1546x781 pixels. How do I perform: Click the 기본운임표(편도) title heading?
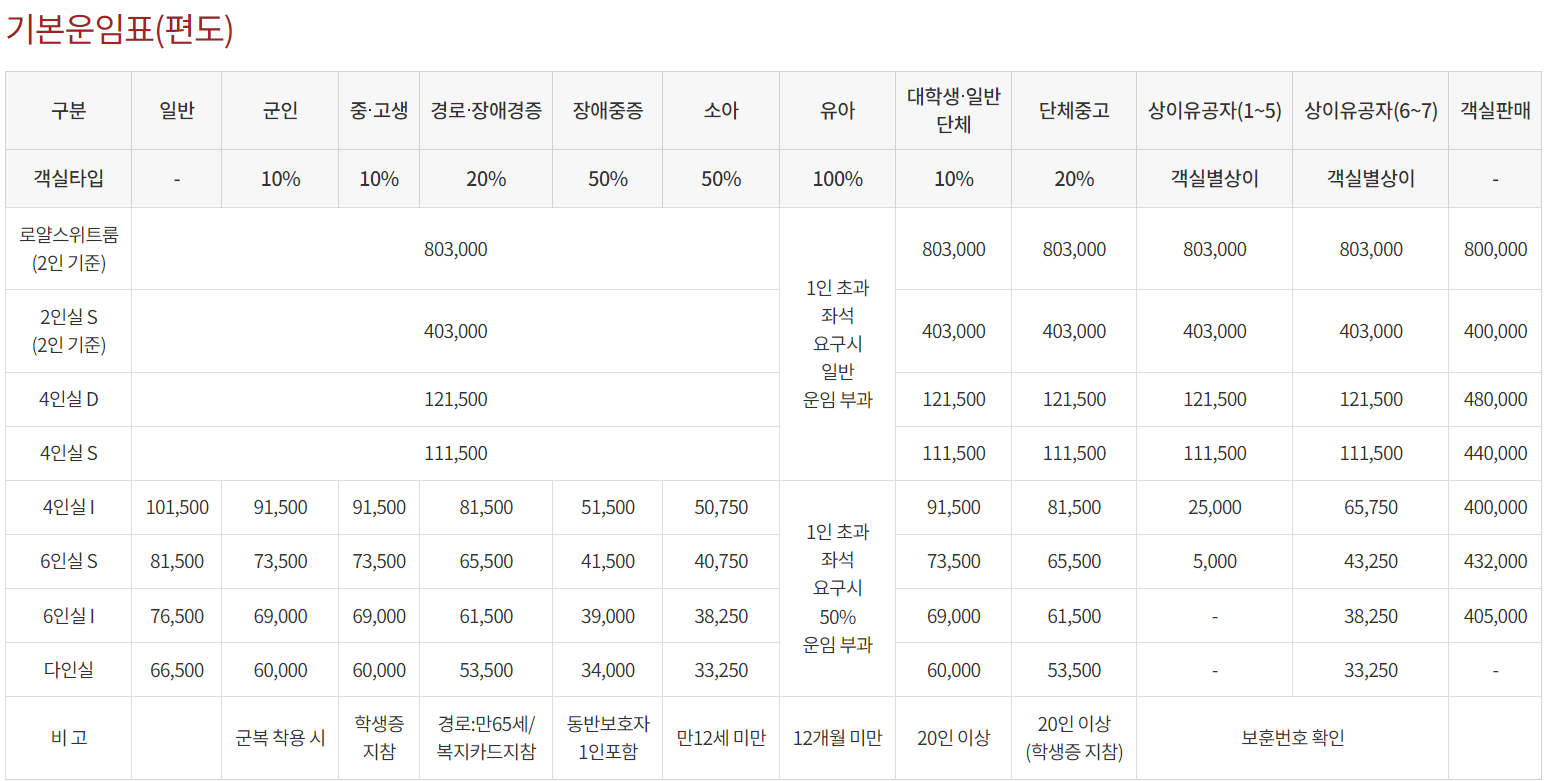coord(120,30)
